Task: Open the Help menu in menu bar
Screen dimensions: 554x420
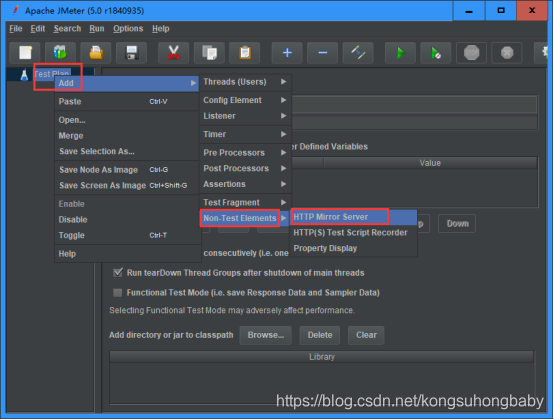Action: coord(160,29)
